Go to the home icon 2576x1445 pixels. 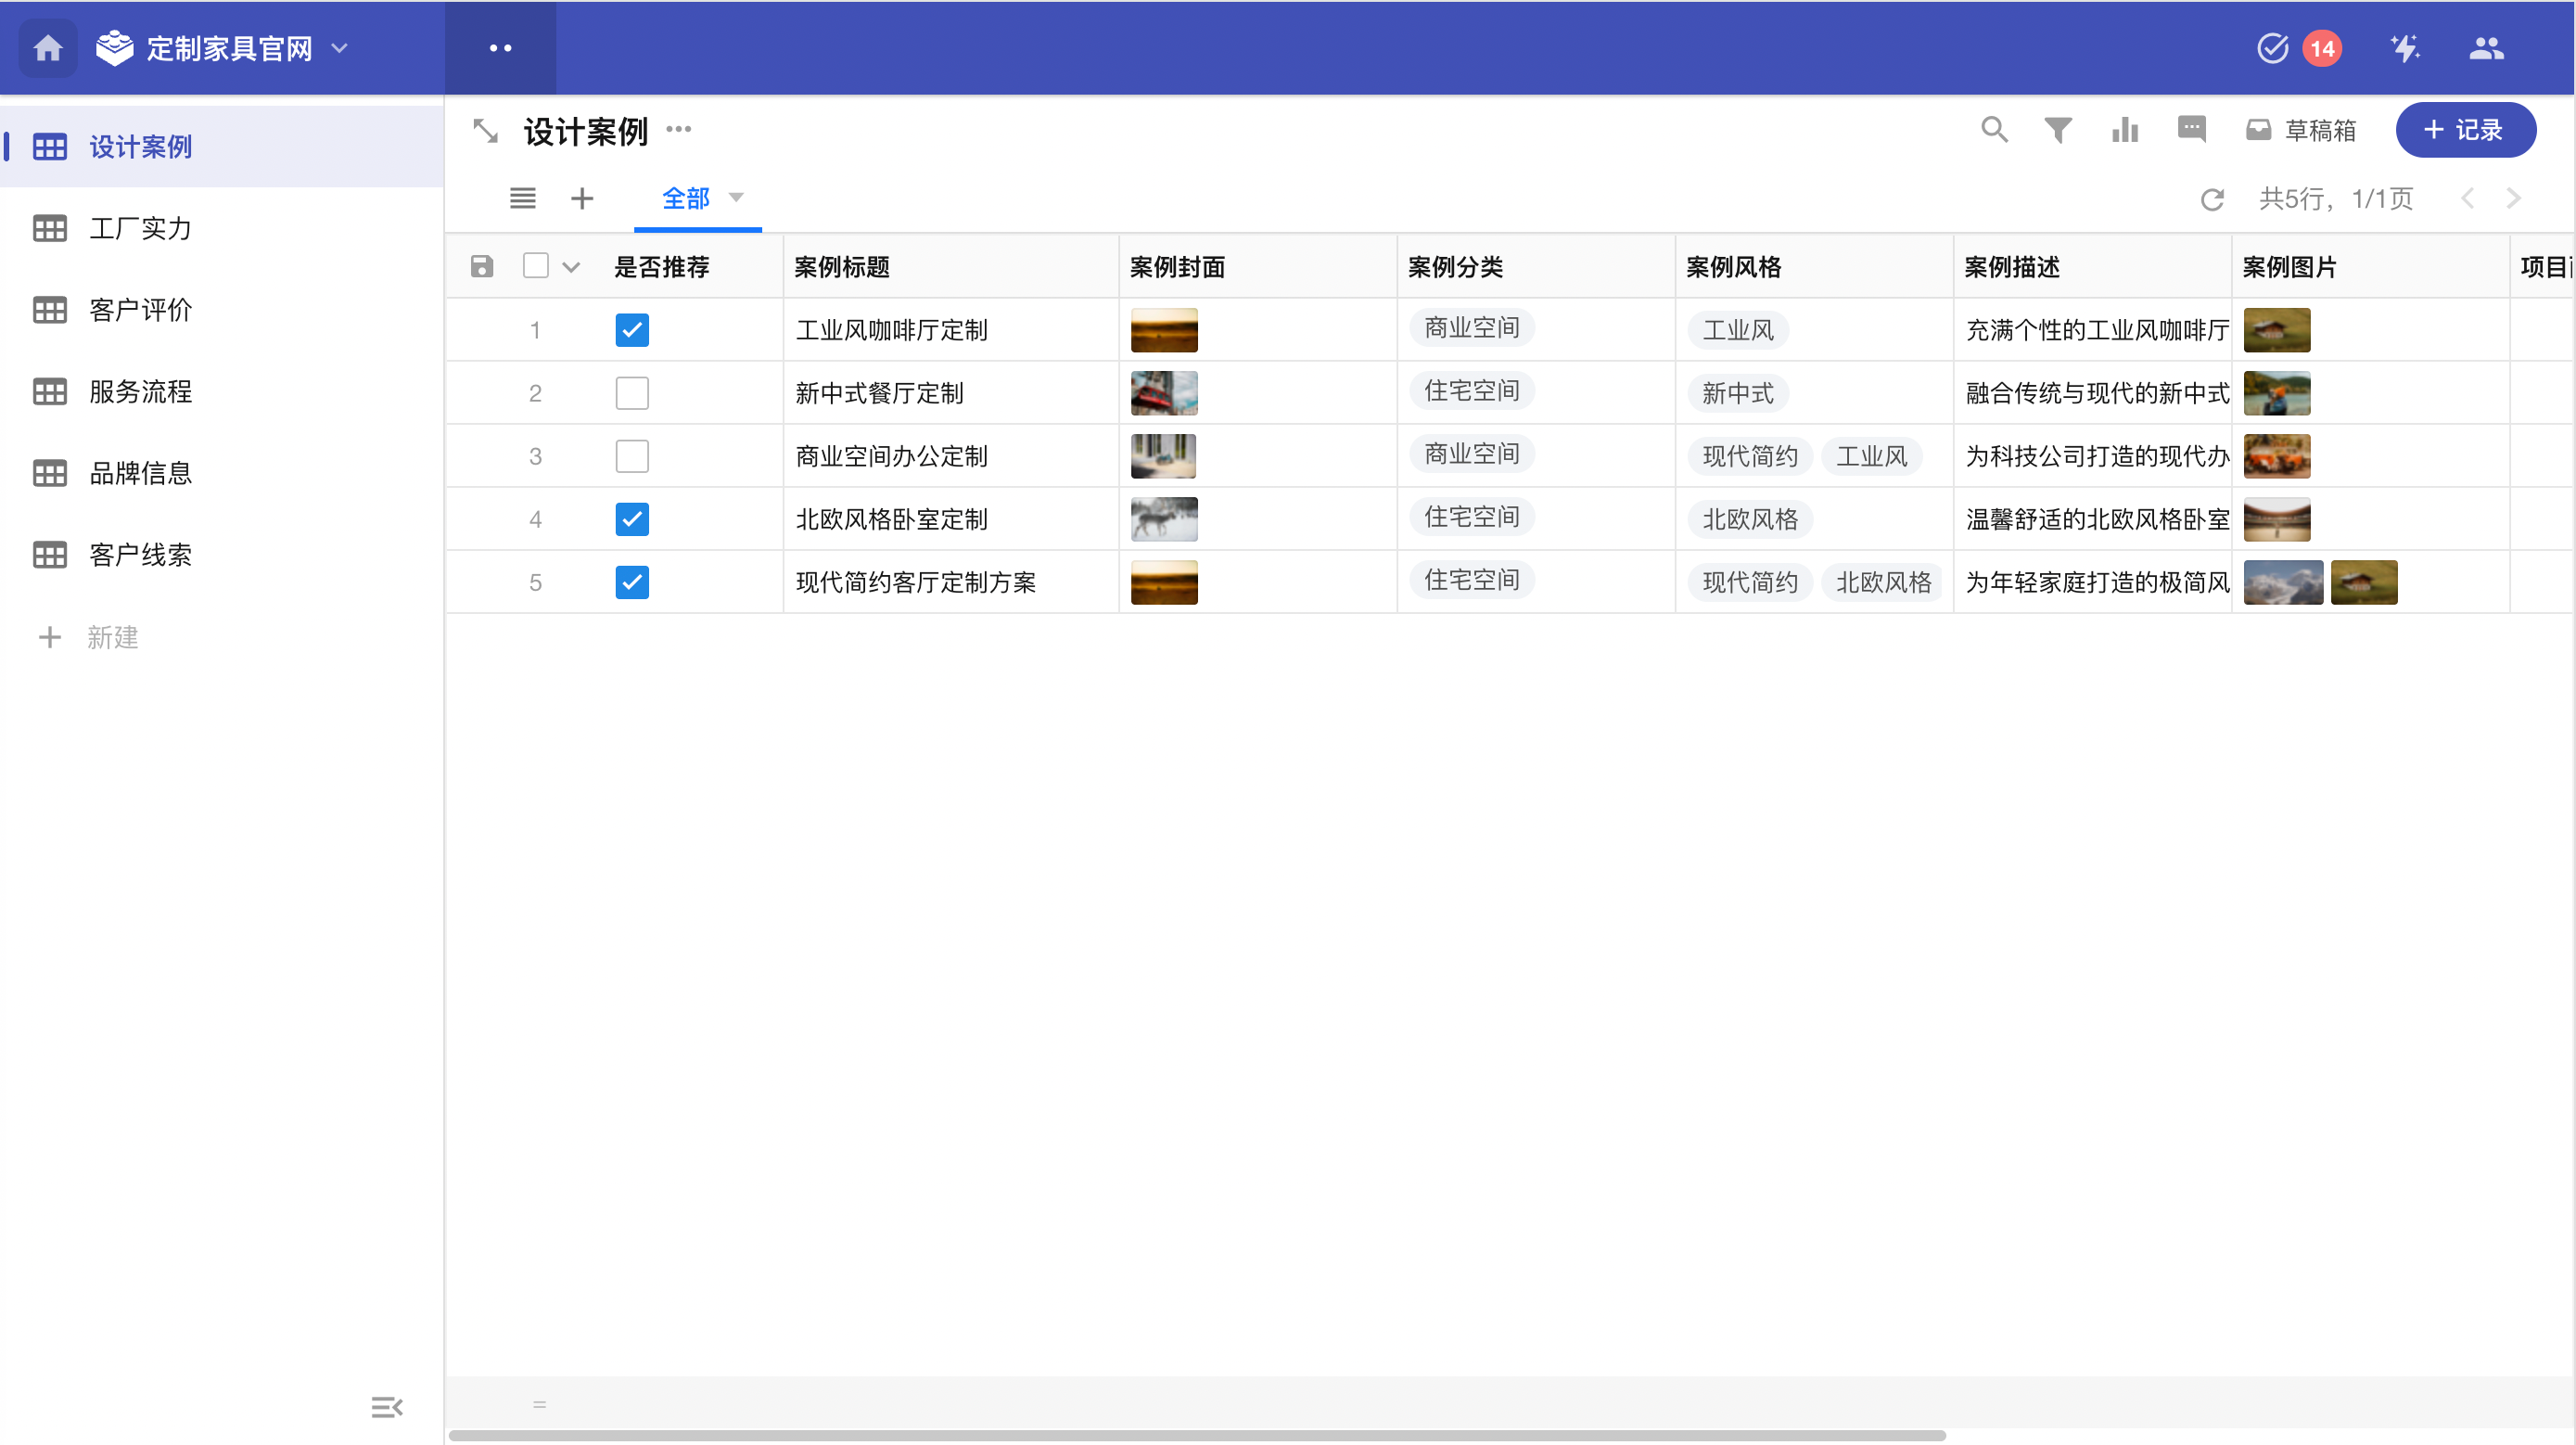click(x=48, y=48)
